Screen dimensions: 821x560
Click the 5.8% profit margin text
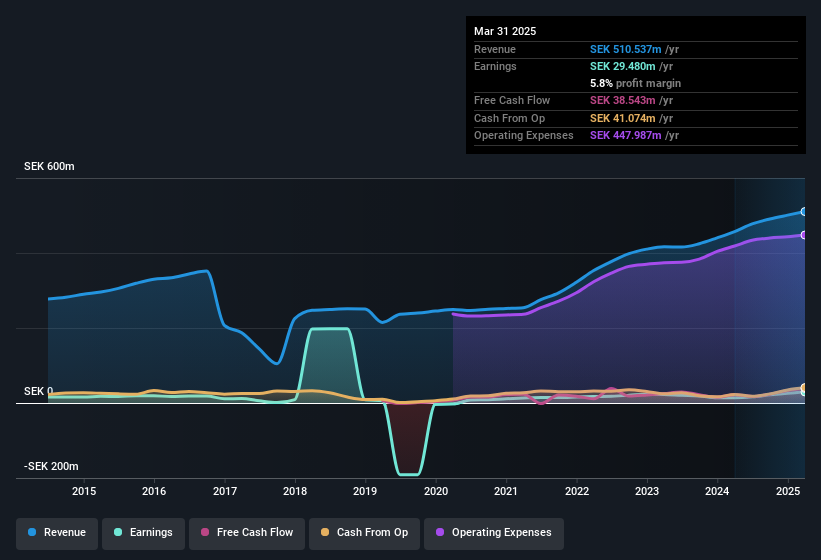pyautogui.click(x=636, y=84)
